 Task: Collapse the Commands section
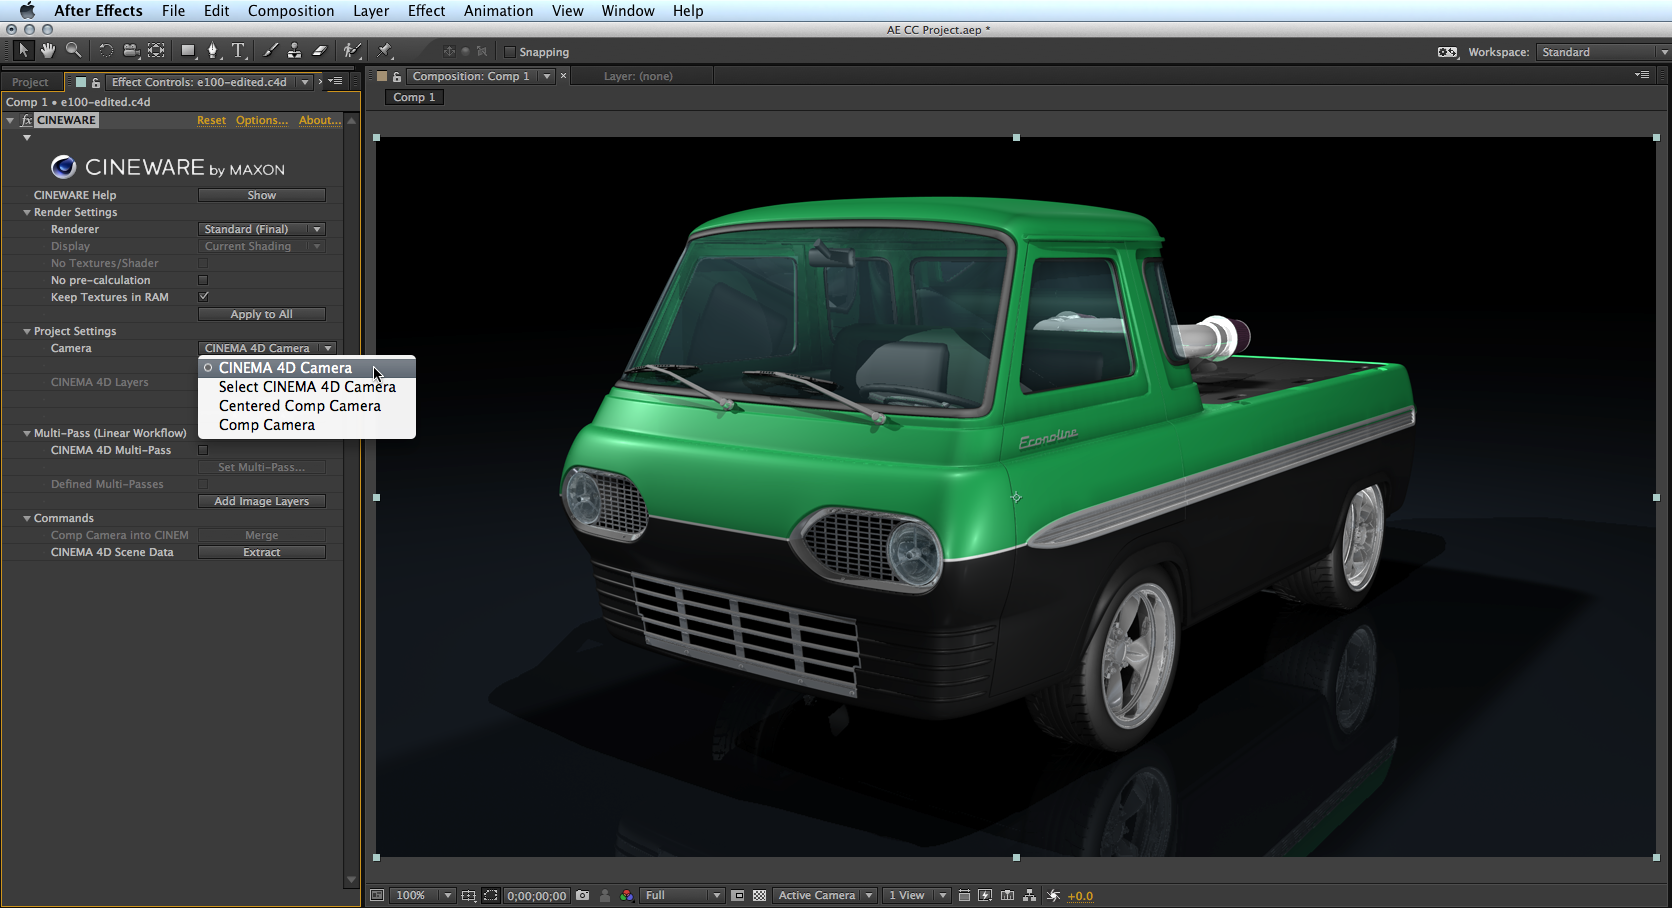click(27, 518)
